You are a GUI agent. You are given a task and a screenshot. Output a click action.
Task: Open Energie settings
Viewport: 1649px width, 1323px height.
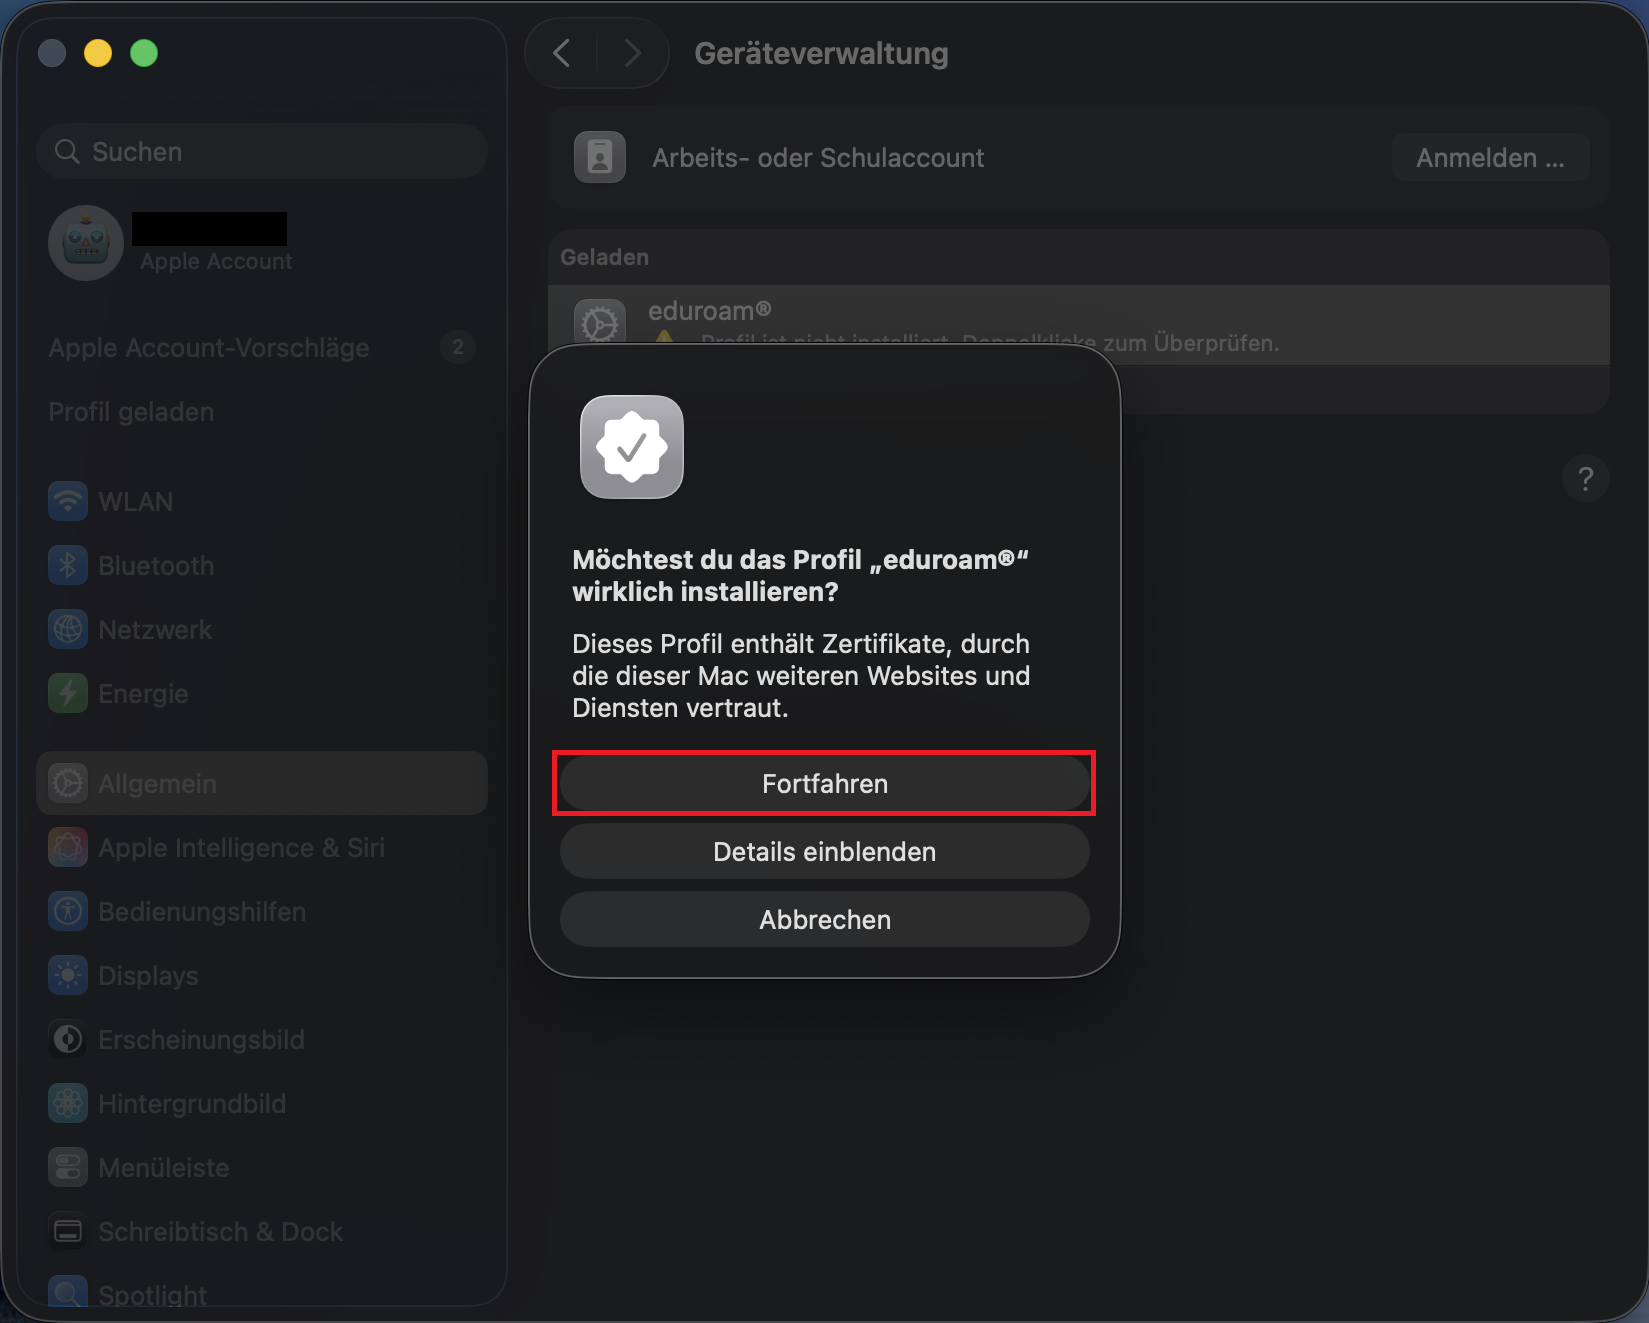point(262,693)
